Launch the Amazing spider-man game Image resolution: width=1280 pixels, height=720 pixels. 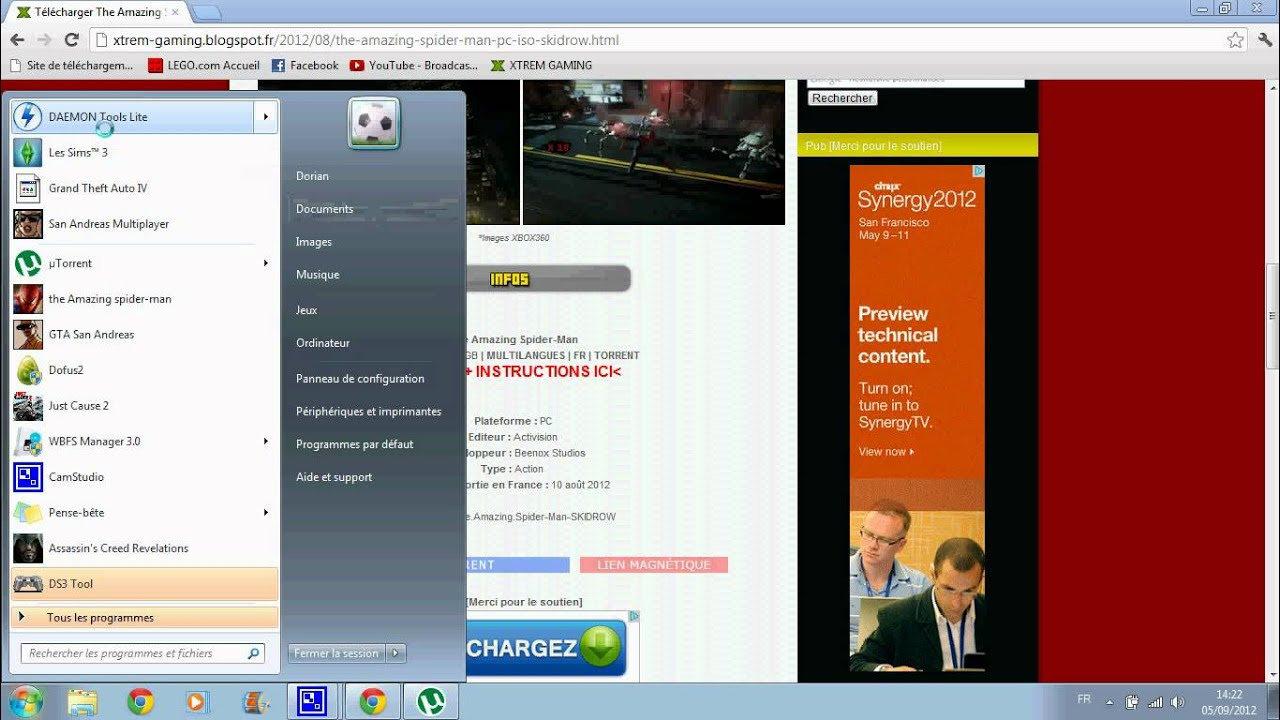(144, 299)
